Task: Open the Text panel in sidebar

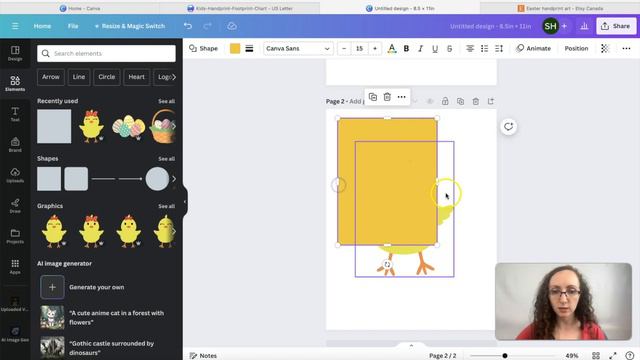Action: coord(15,114)
